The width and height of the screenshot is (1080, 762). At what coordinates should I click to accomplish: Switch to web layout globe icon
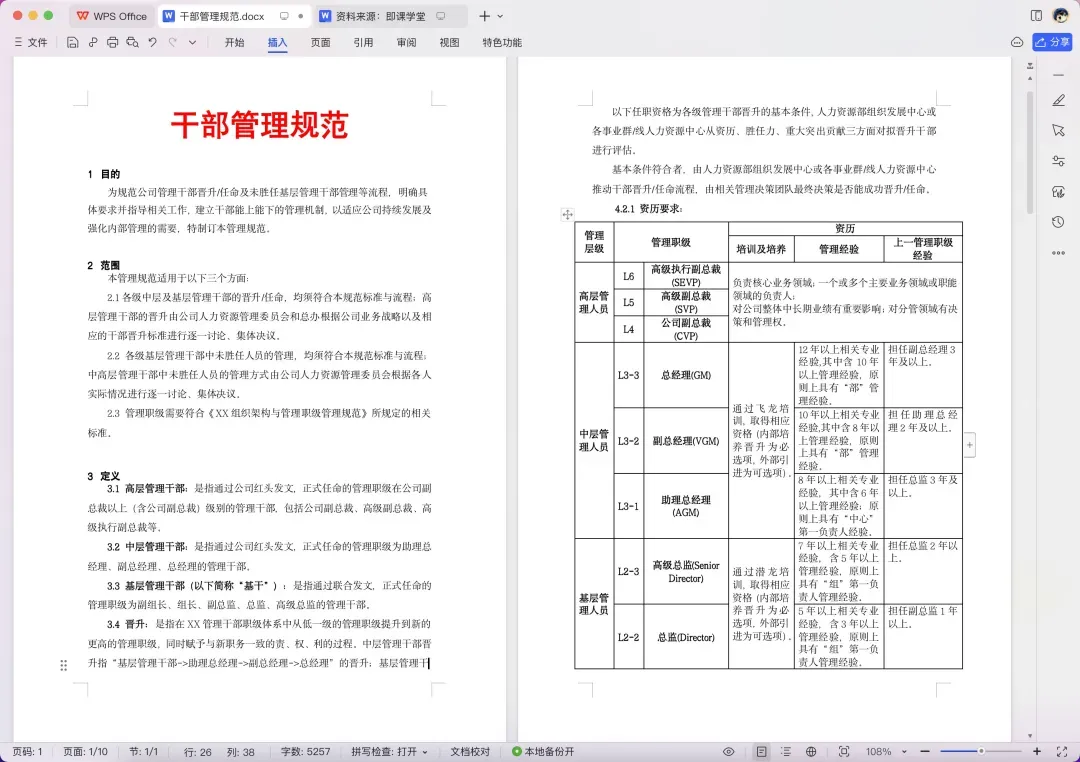[x=811, y=751]
